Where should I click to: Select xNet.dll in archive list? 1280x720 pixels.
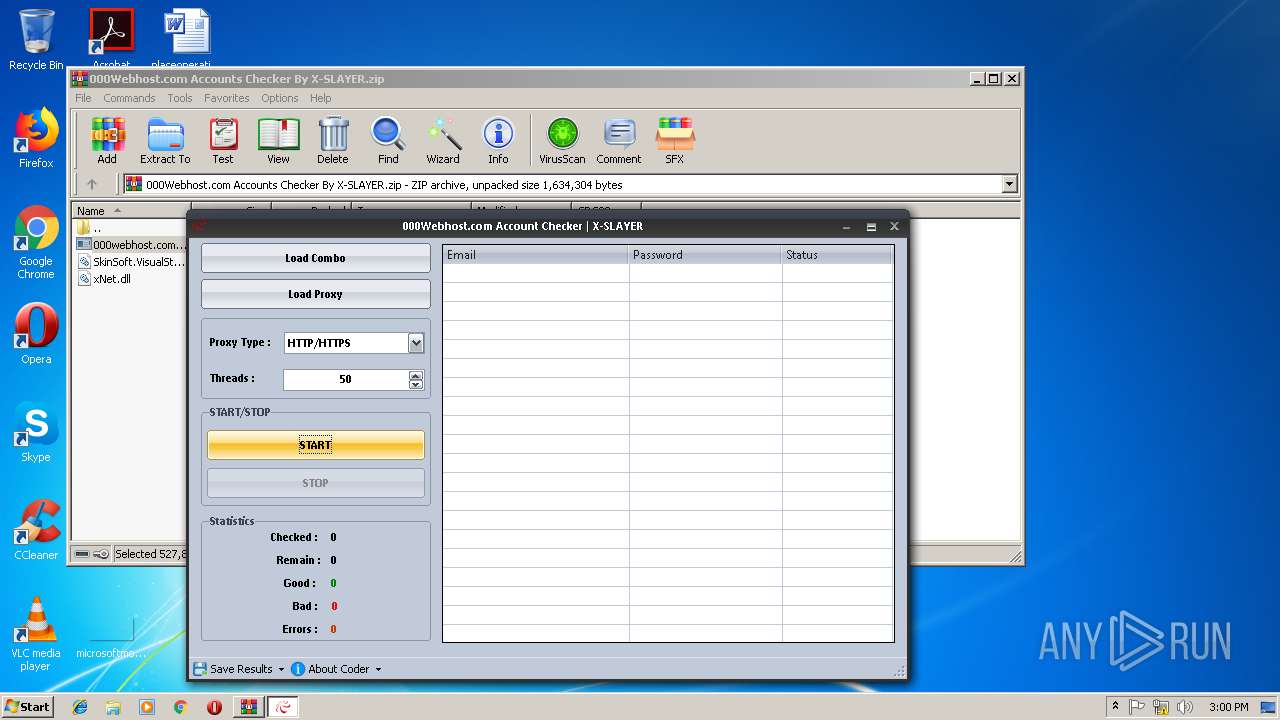click(x=105, y=279)
